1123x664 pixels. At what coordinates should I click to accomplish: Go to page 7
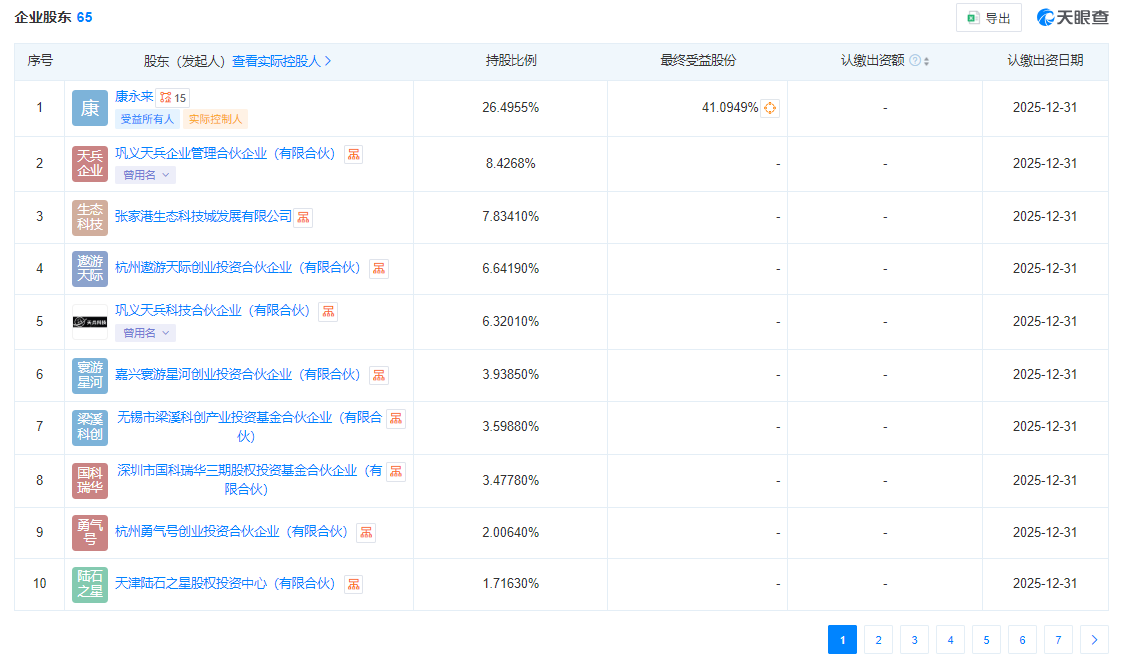[1058, 640]
